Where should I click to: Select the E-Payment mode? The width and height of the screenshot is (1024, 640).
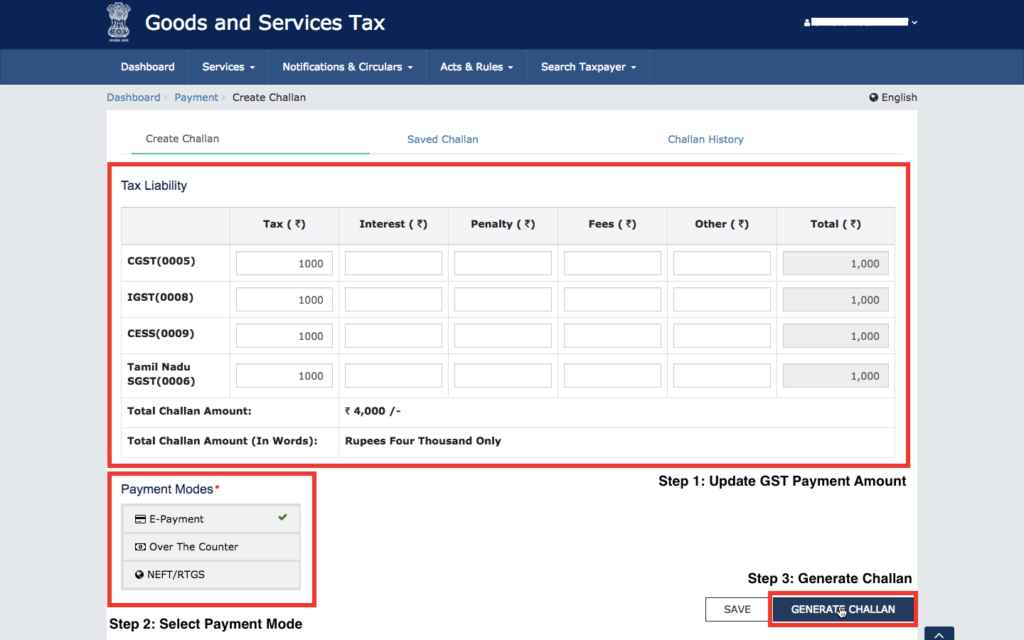(x=211, y=519)
